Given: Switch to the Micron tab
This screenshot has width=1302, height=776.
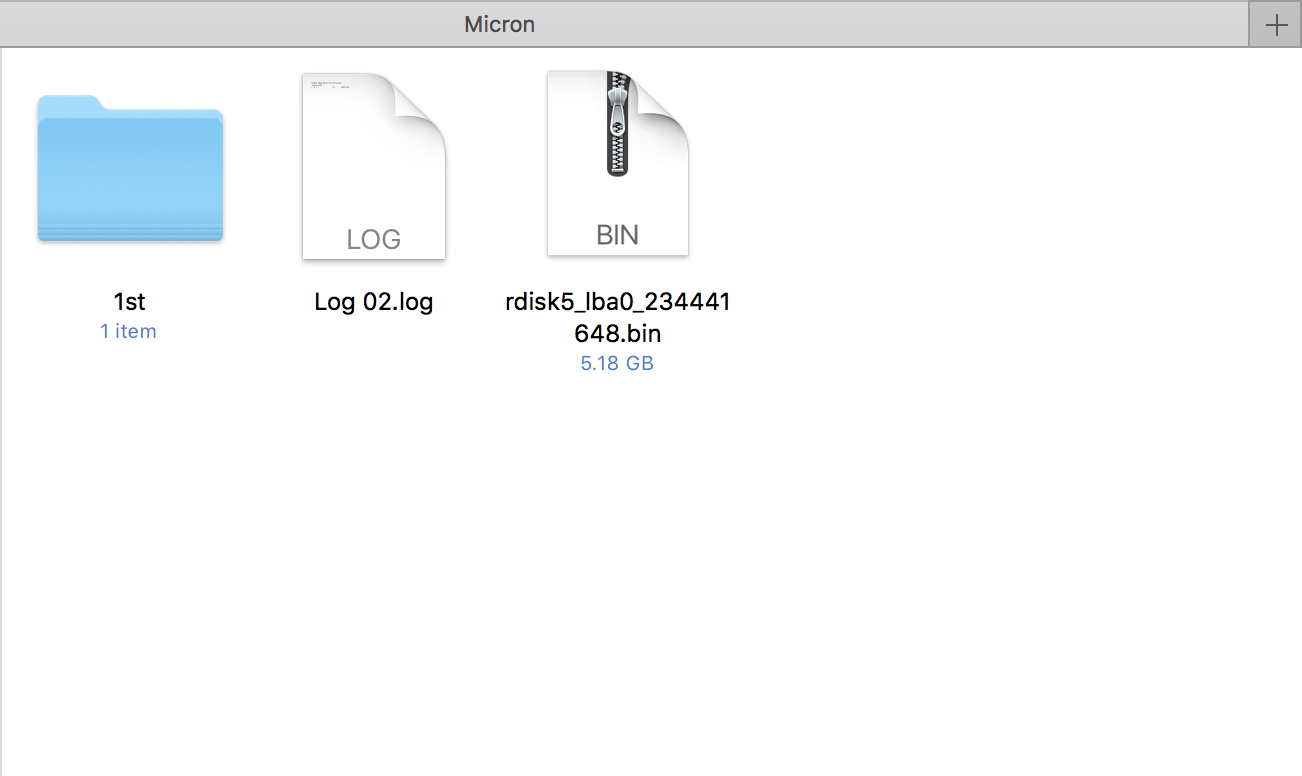Looking at the screenshot, I should pos(500,24).
